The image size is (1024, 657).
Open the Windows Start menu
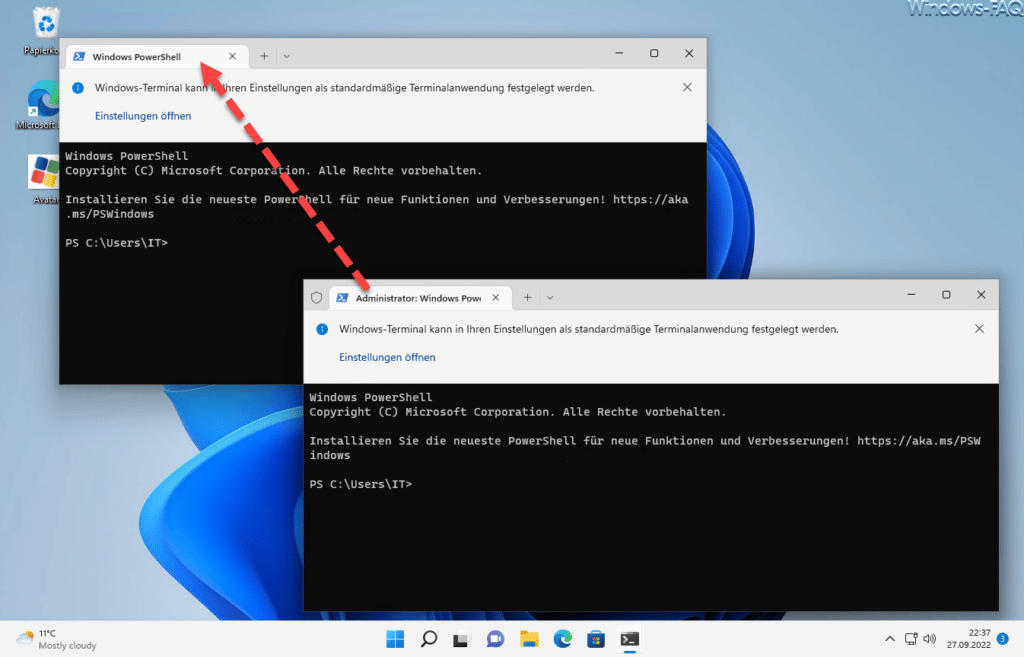coord(395,639)
